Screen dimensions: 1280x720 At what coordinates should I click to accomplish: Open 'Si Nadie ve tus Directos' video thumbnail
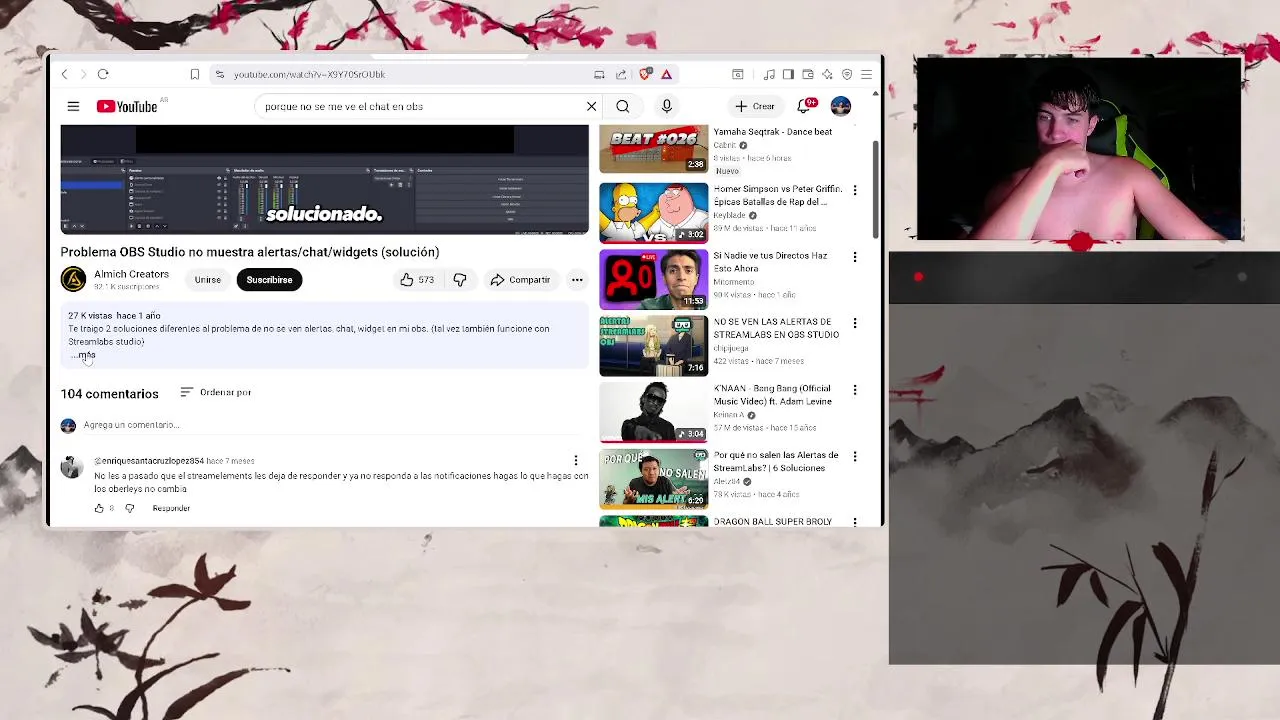653,279
